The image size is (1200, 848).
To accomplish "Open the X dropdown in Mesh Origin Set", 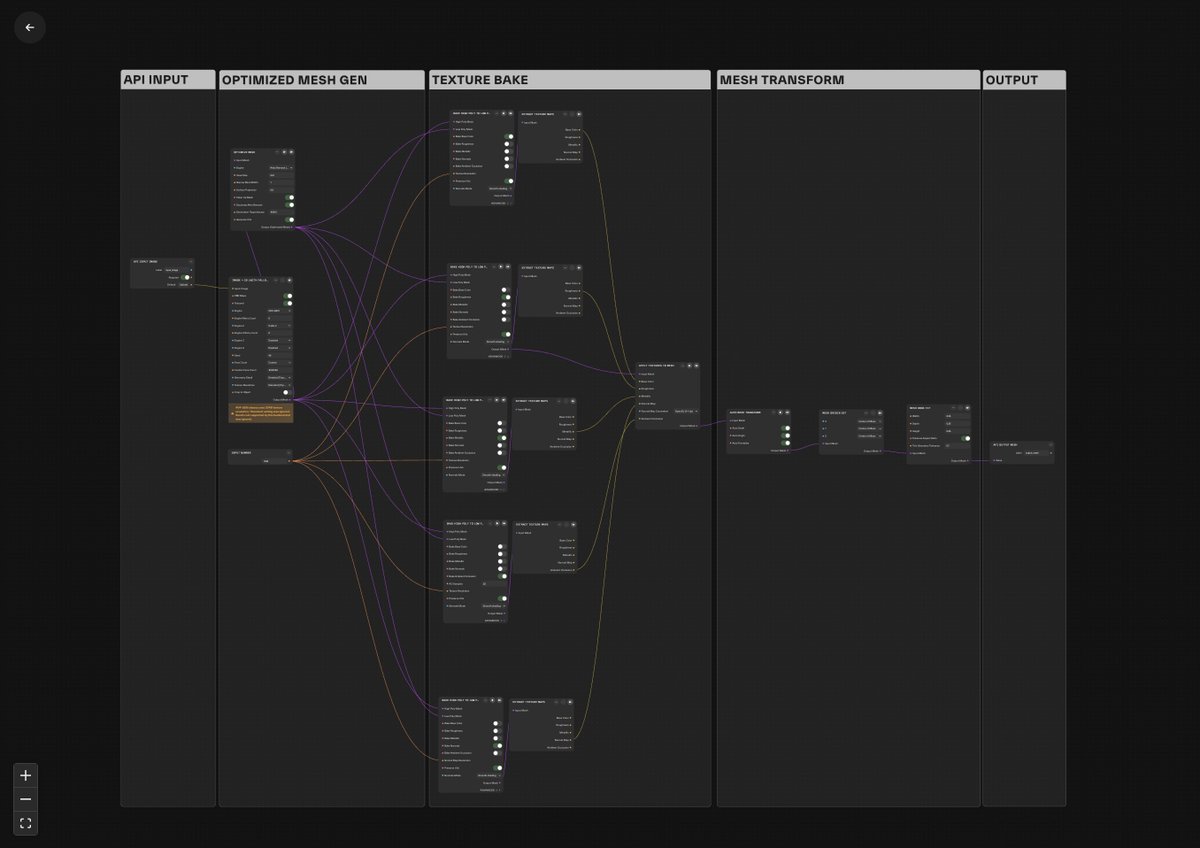I will [x=870, y=421].
